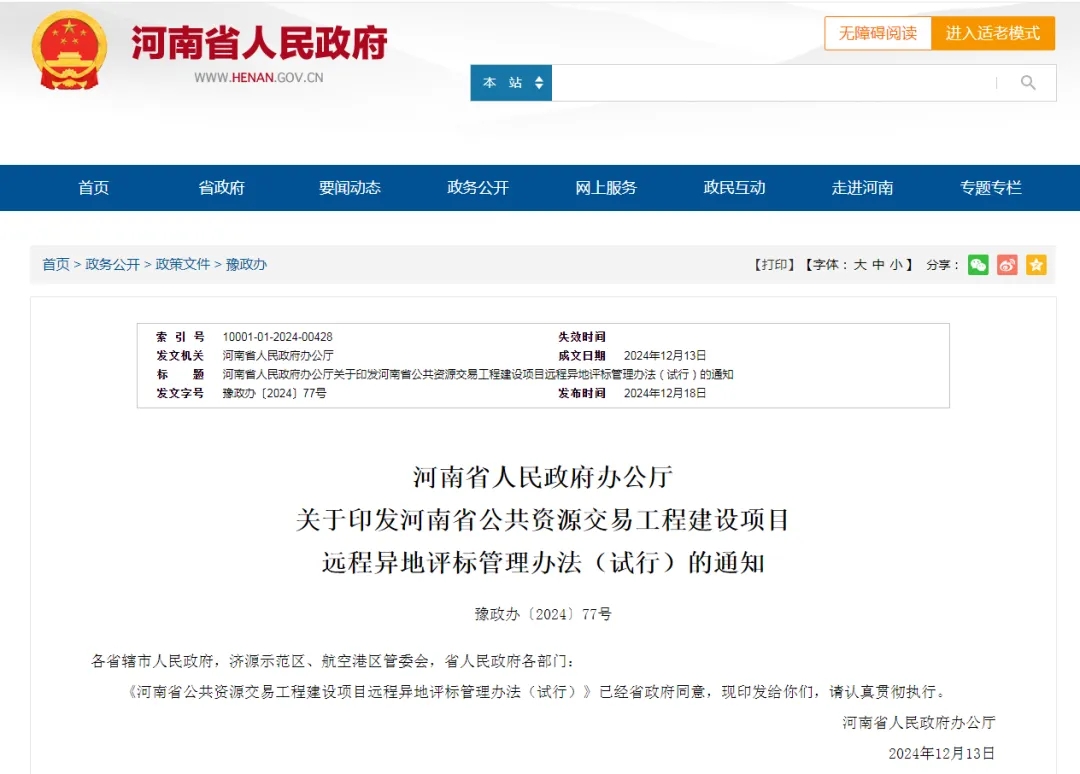This screenshot has height=774, width=1080.
Task: Print the page using 打印
Action: tap(774, 265)
